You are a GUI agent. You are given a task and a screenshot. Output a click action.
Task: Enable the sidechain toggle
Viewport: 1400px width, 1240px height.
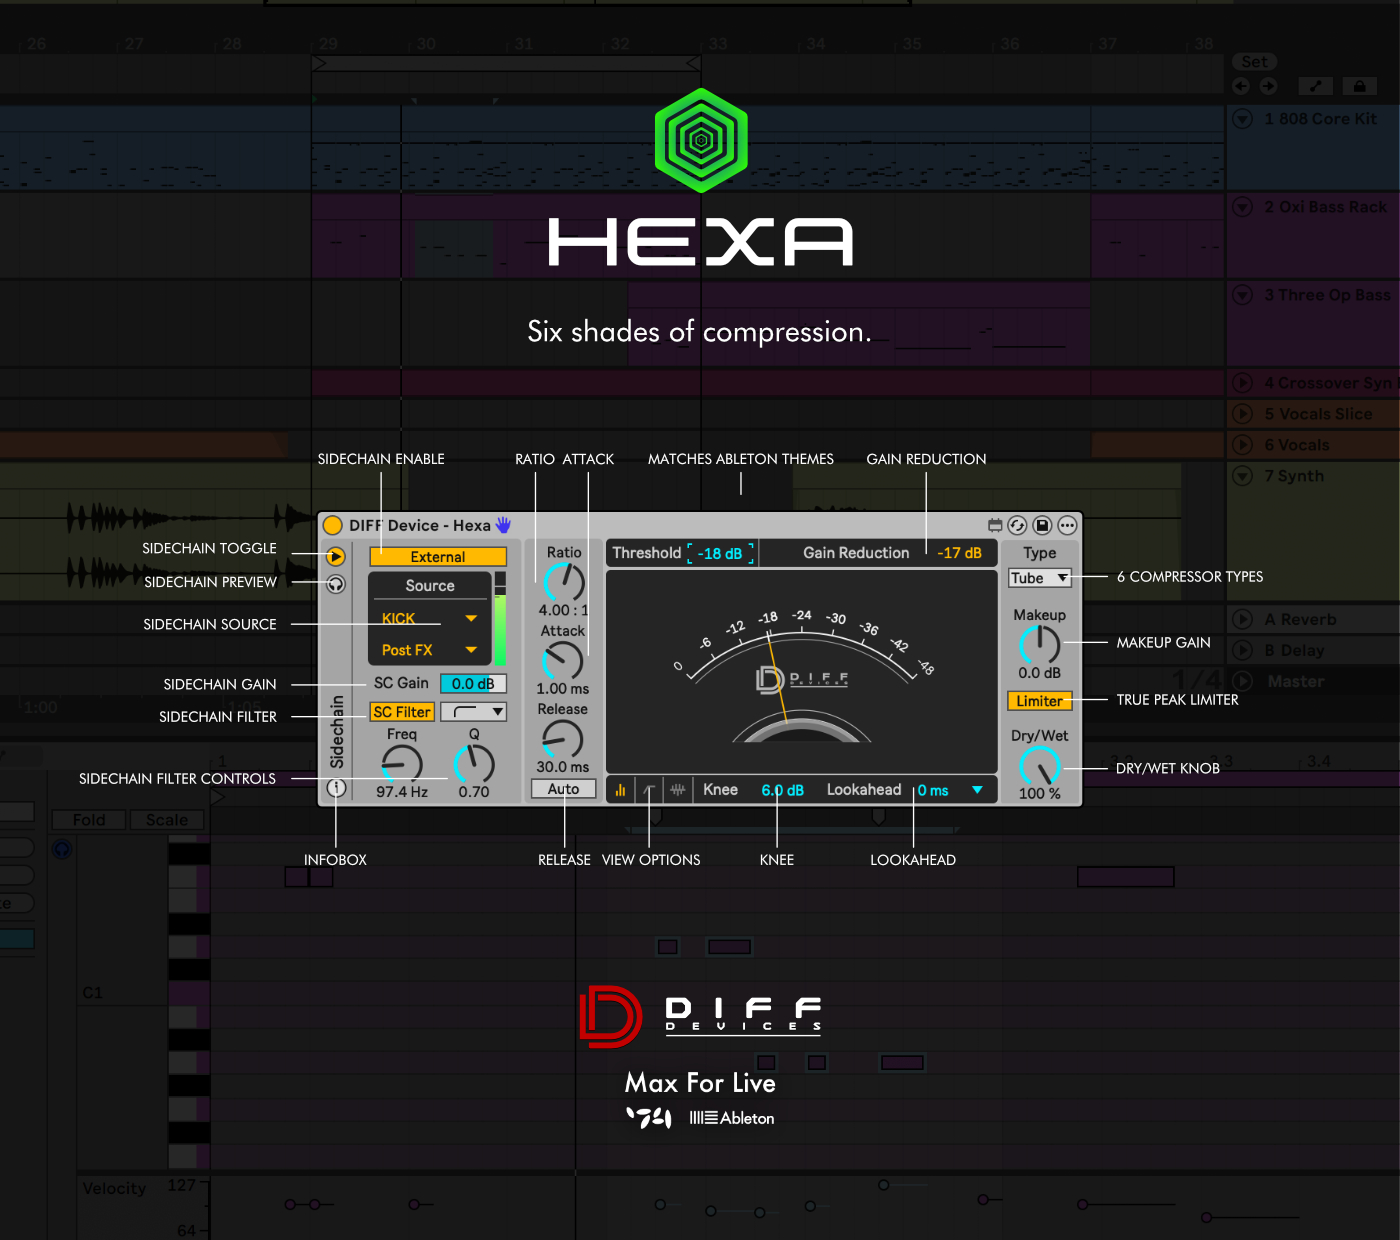(336, 556)
